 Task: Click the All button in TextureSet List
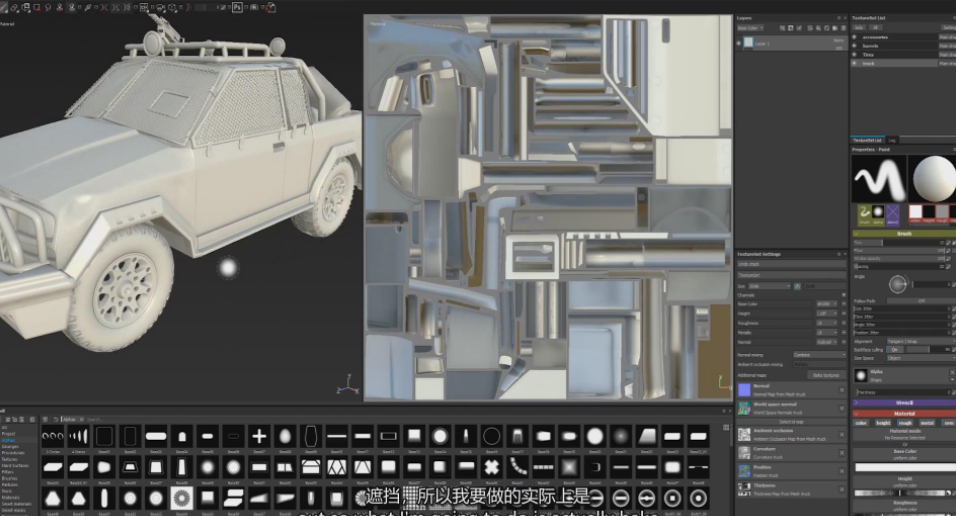(x=876, y=27)
